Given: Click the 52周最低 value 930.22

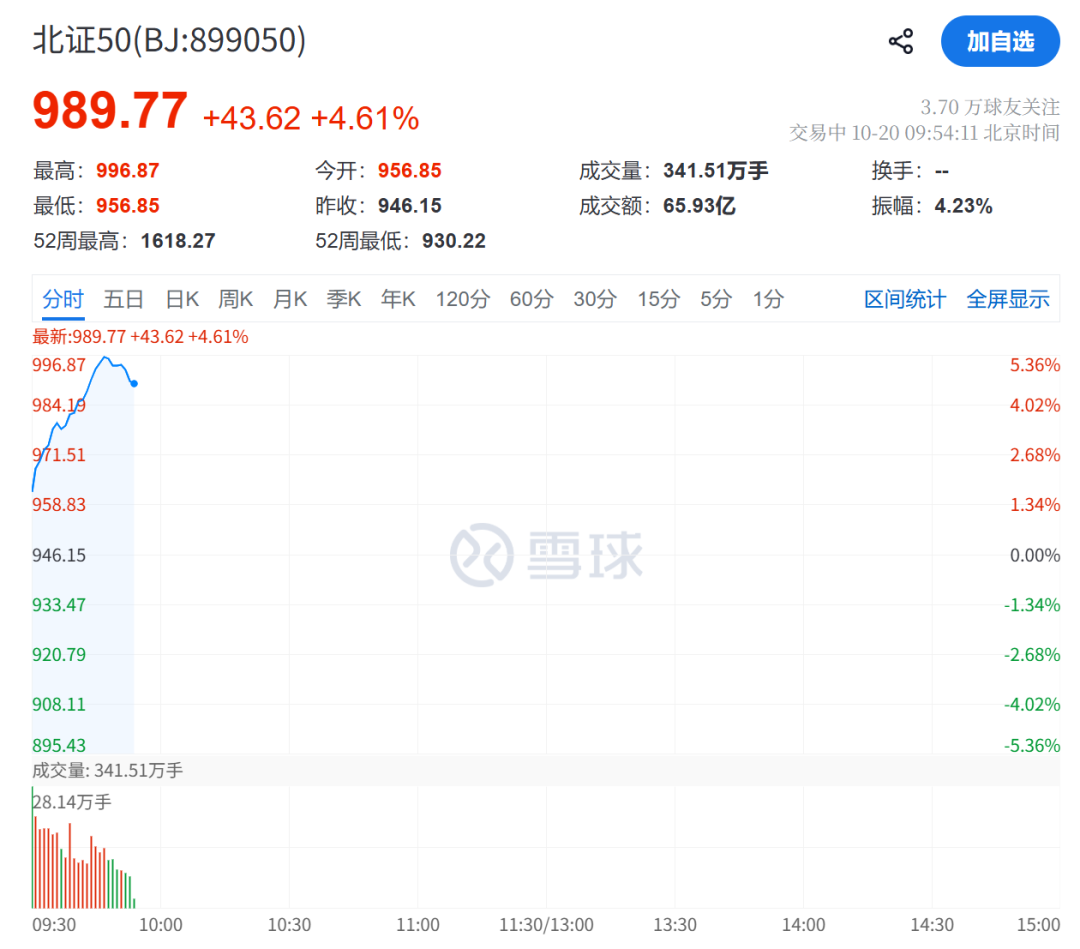Looking at the screenshot, I should pos(454,240).
